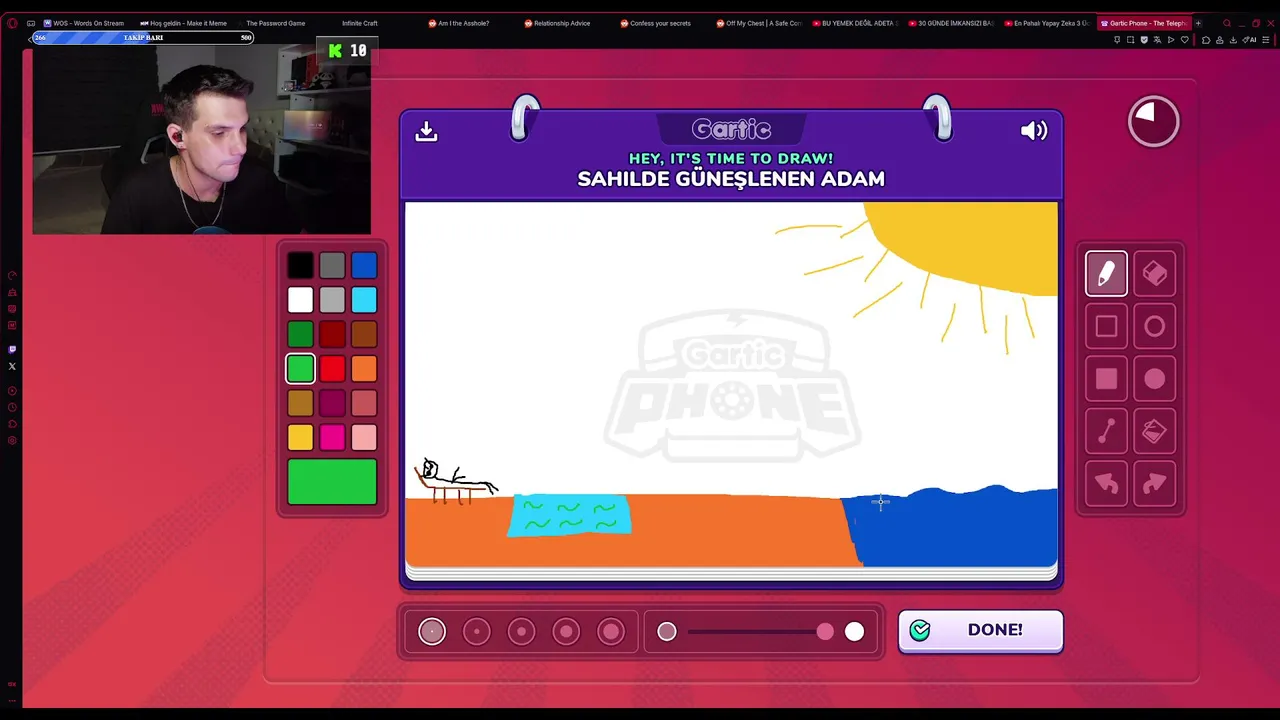Pick the orange color swatch
The image size is (1280, 720).
(364, 369)
